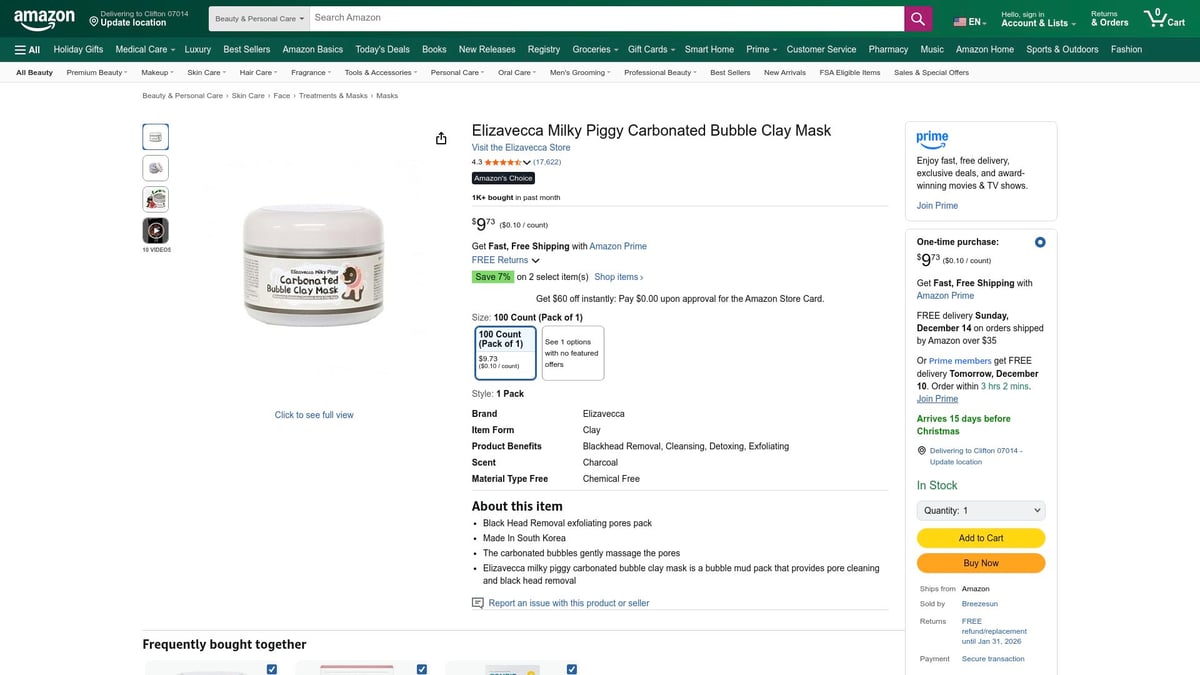Expand the FREE Returns details chevron
Screen dimensions: 1200x675
(535, 259)
